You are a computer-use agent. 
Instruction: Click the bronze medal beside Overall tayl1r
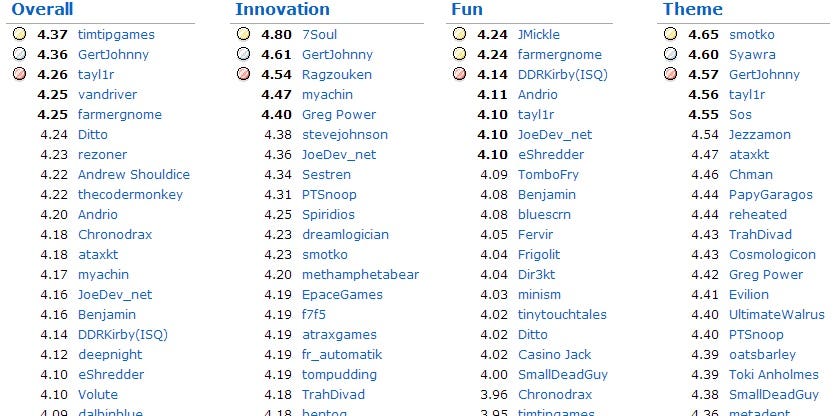(x=19, y=74)
